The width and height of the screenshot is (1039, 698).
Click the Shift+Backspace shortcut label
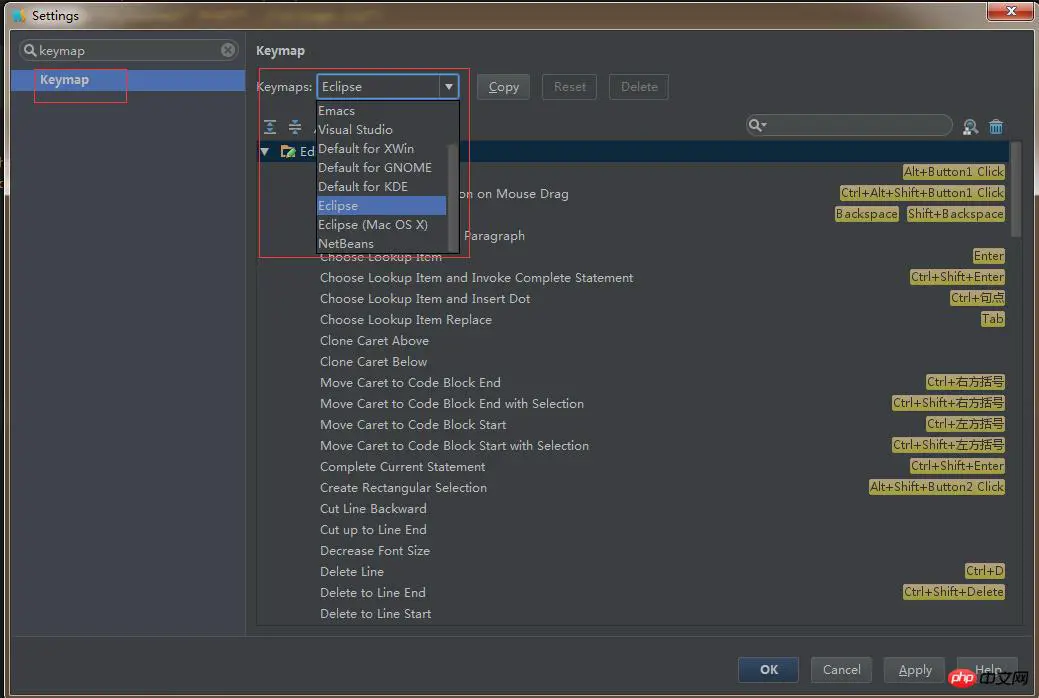956,214
